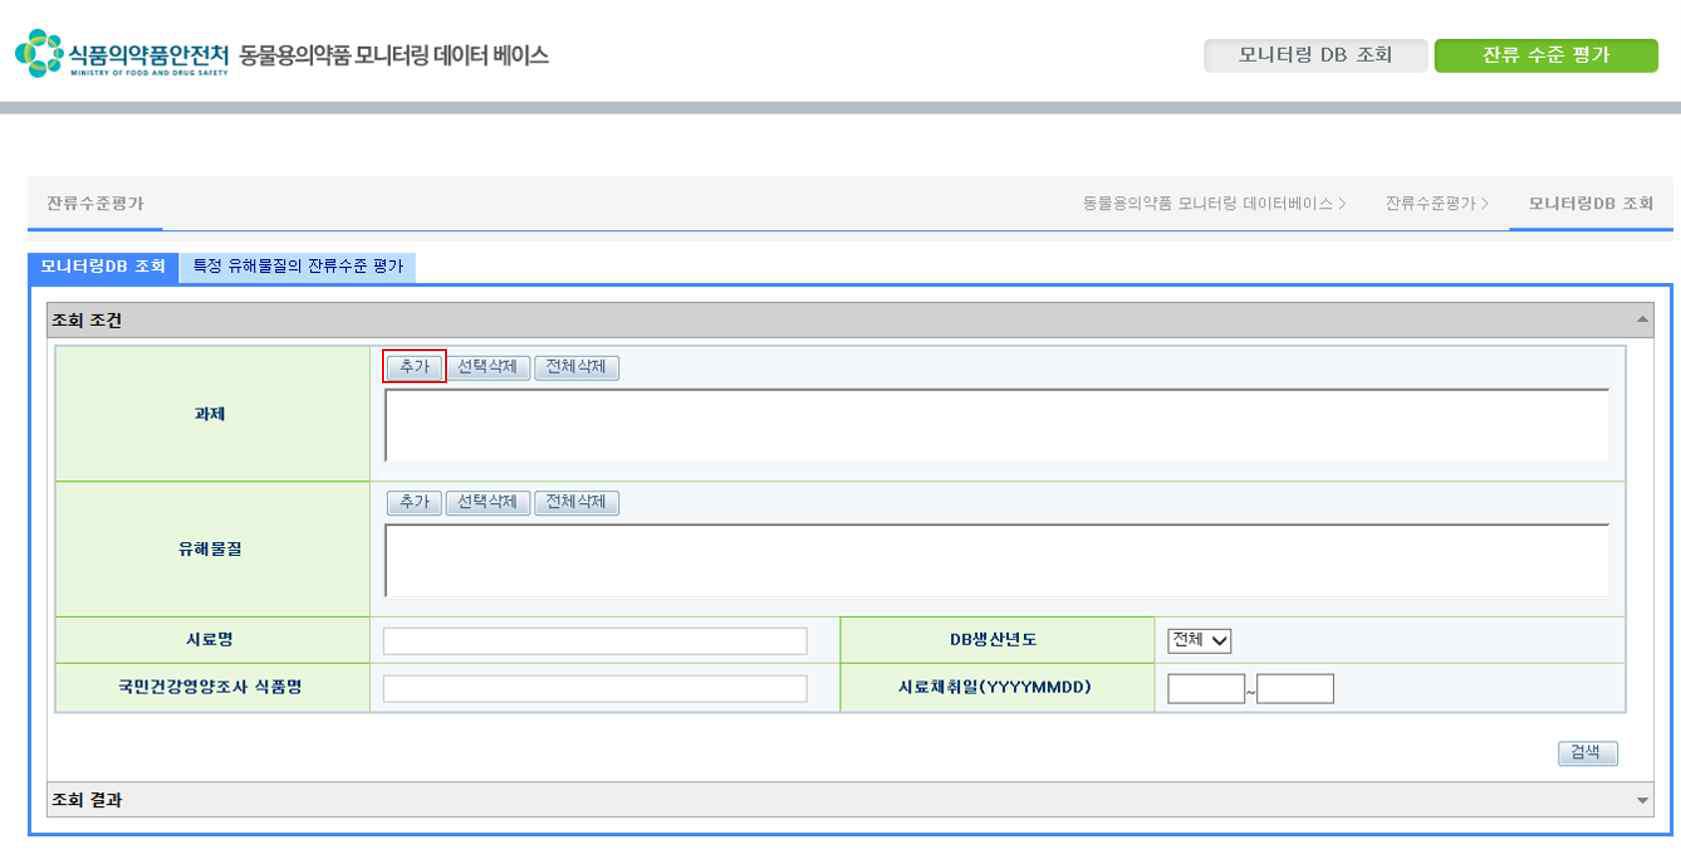Click 추가 button in 유해물질 row
1681x849 pixels.
414,502
